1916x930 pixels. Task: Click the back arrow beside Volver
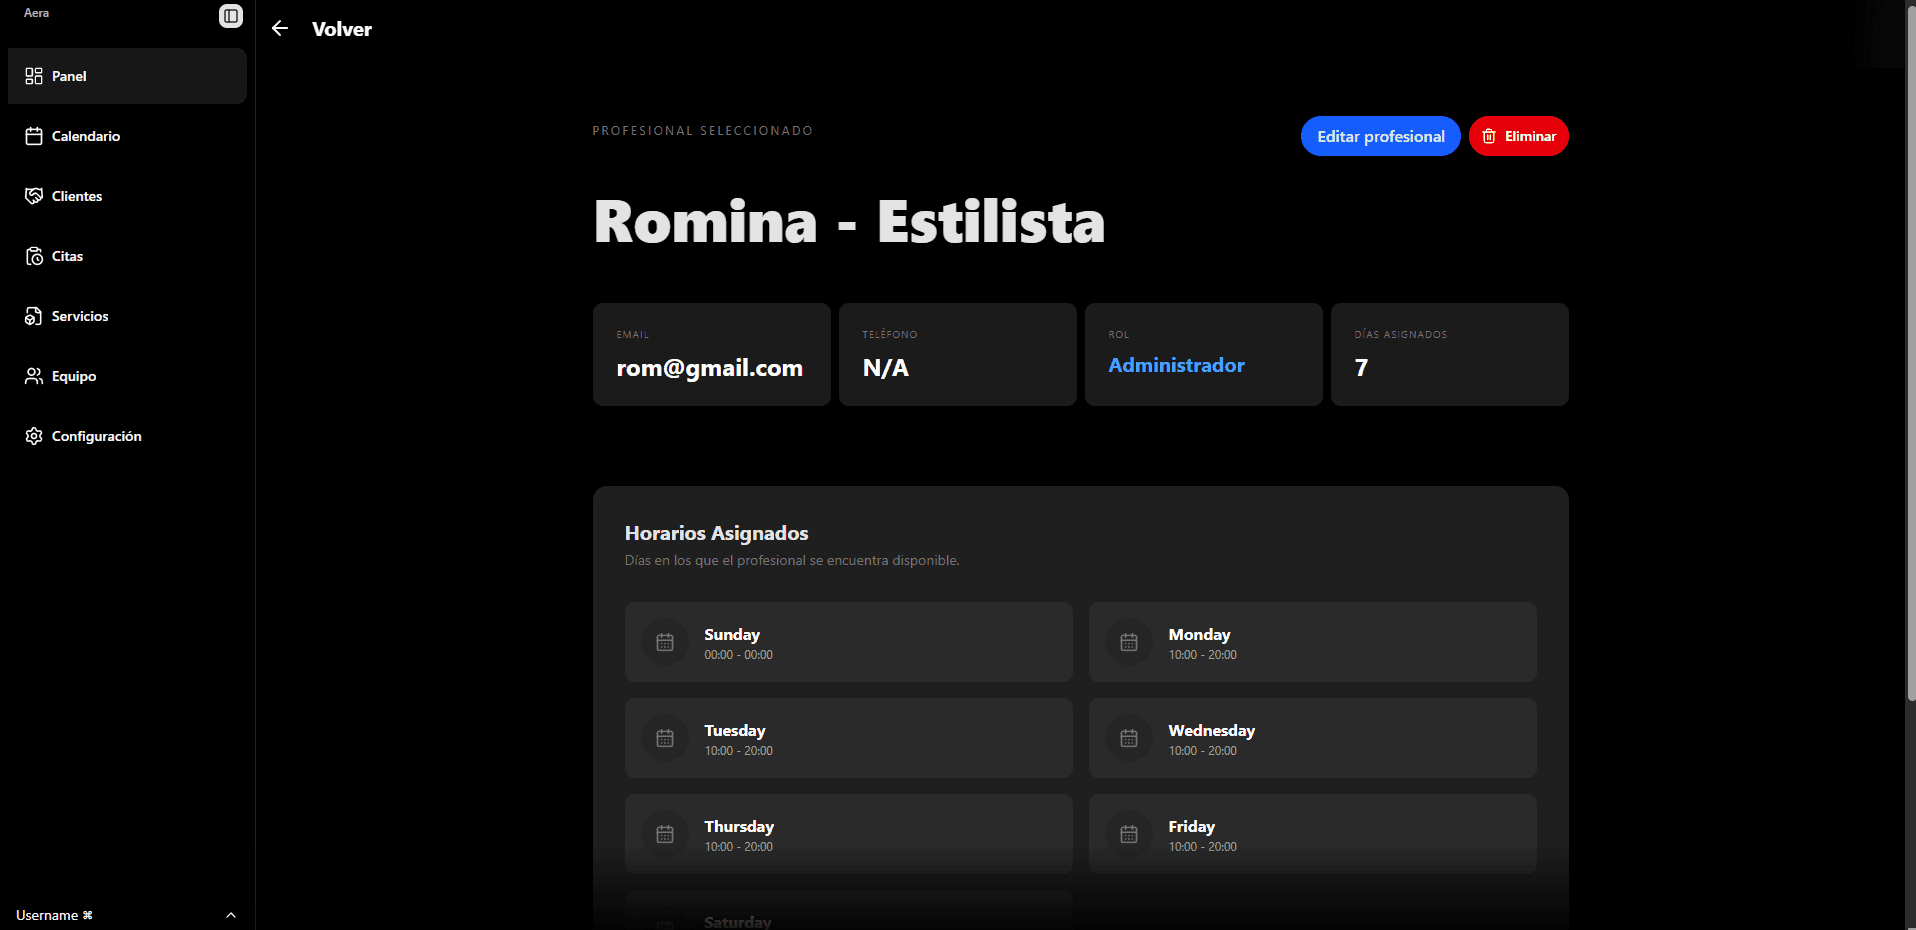tap(280, 29)
